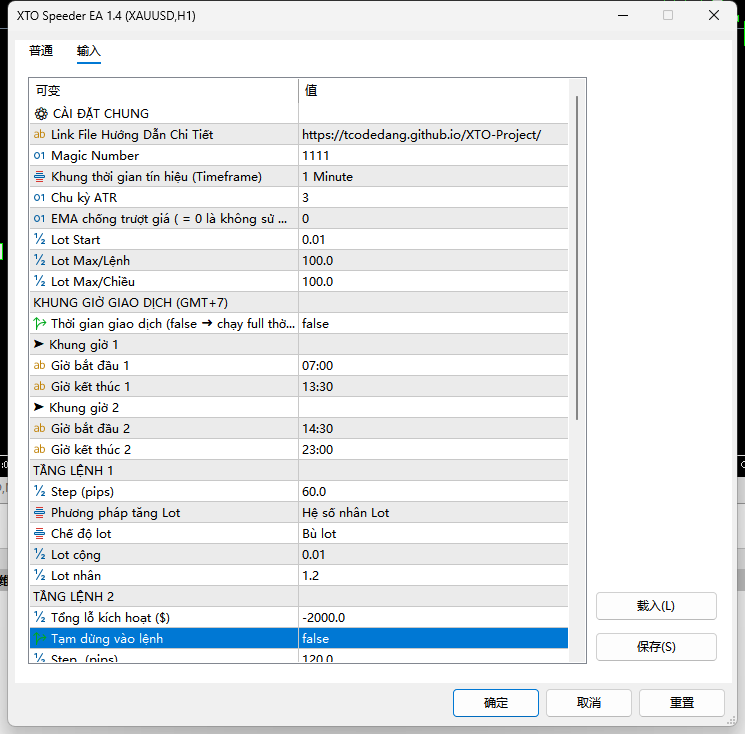Click the arrowhead icon beside Khung giờ 1
Screen dimensions: 745x734
point(39,344)
